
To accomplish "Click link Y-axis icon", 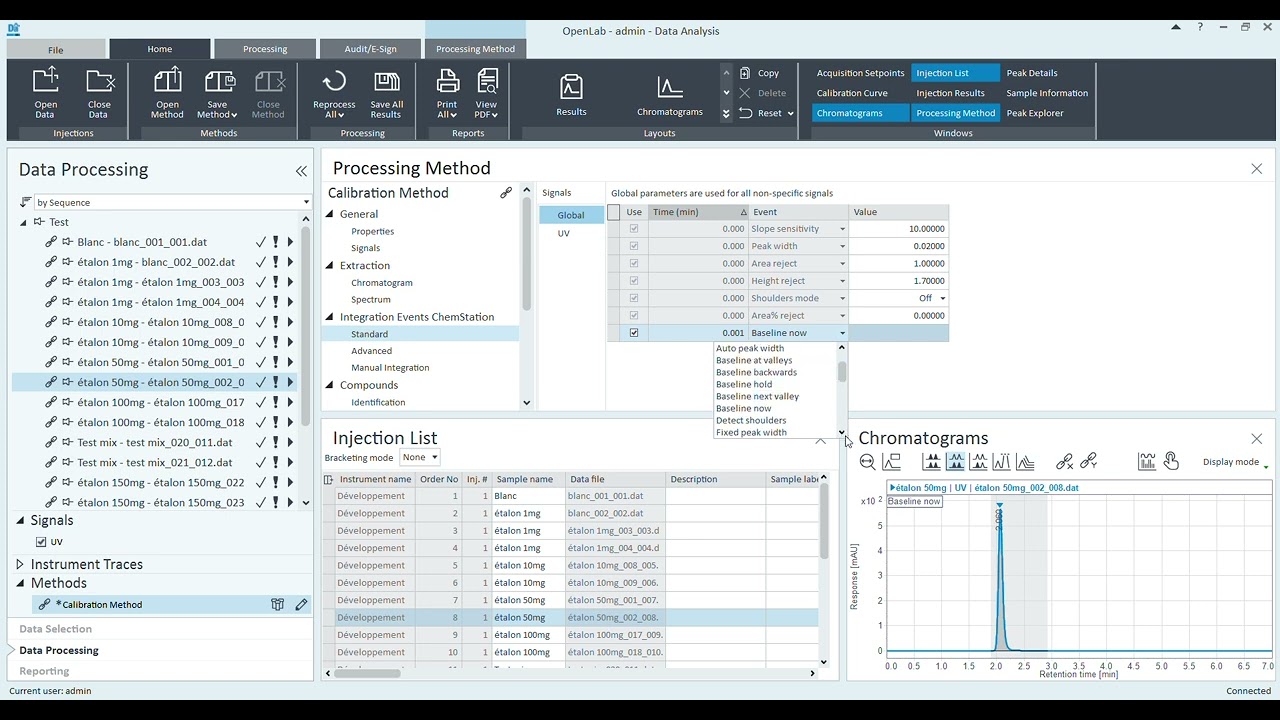I will coord(1089,462).
